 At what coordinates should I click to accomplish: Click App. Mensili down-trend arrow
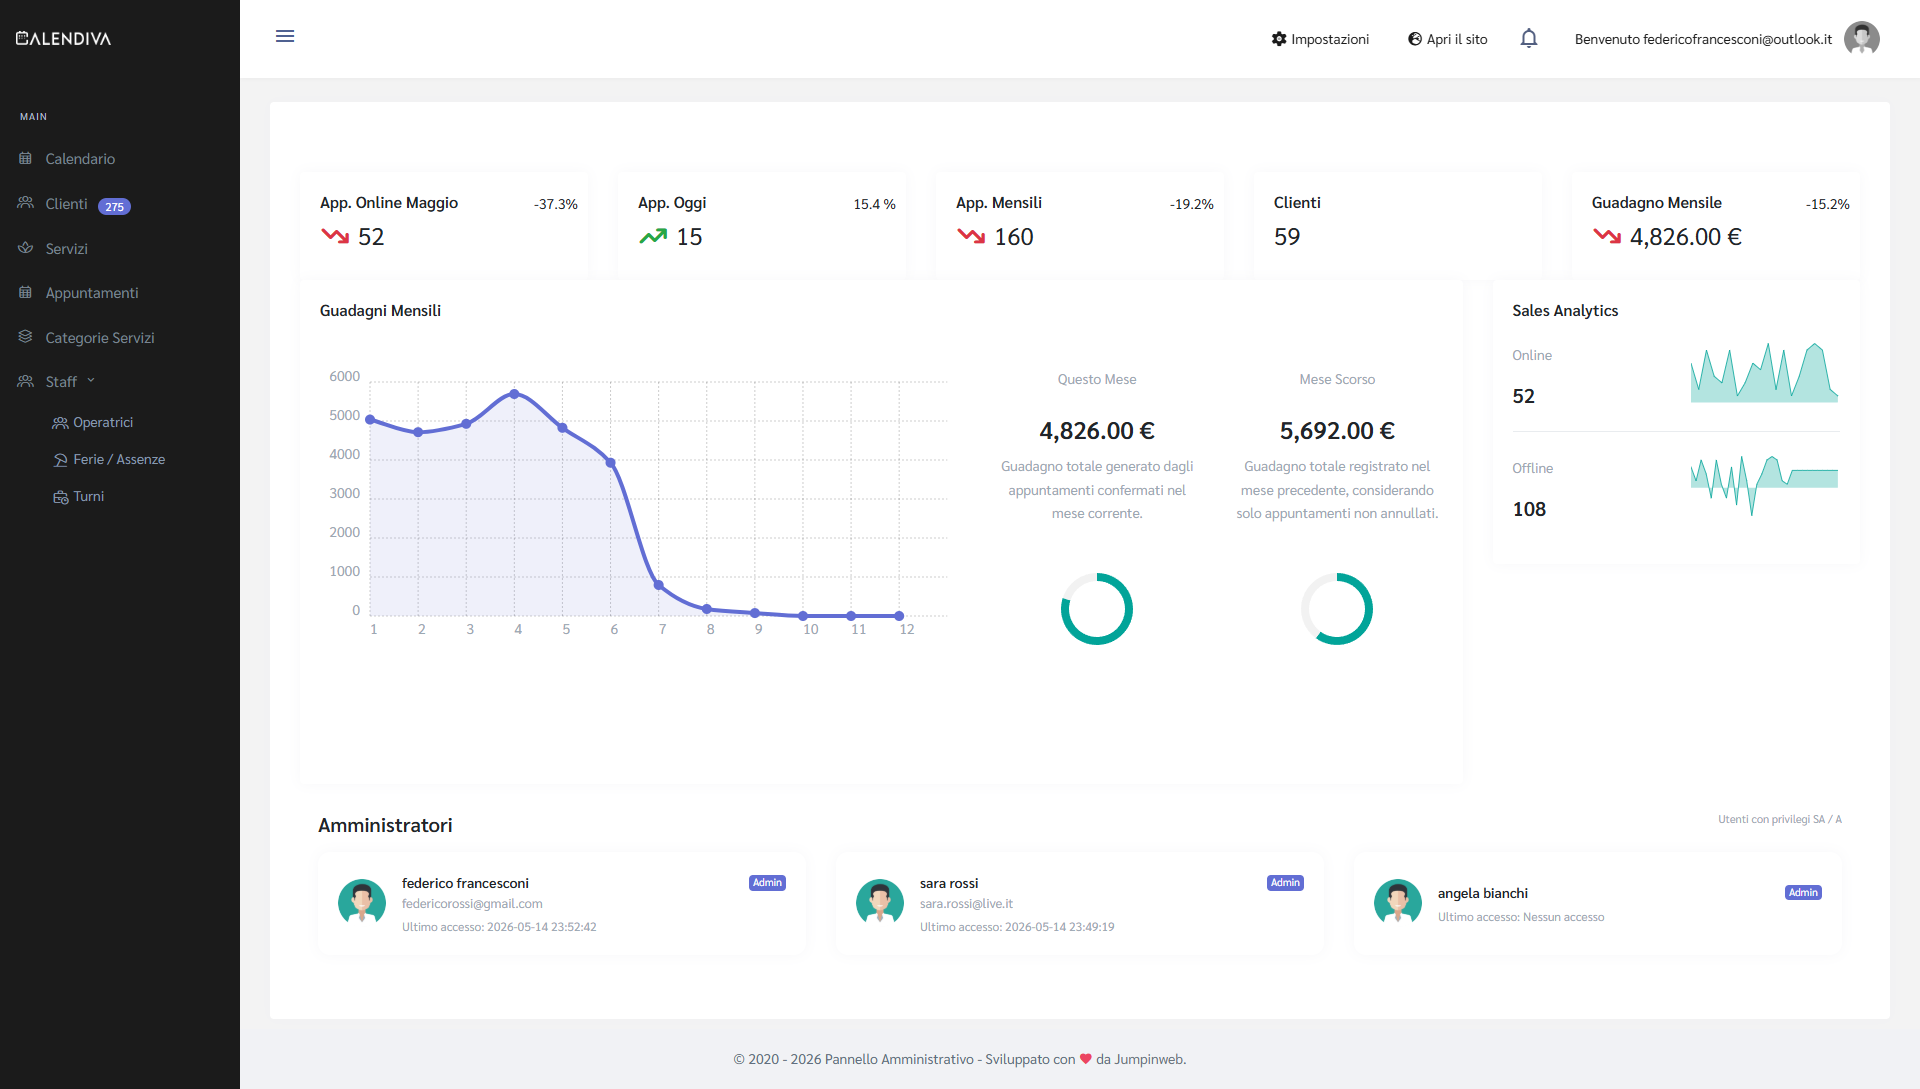(x=971, y=236)
